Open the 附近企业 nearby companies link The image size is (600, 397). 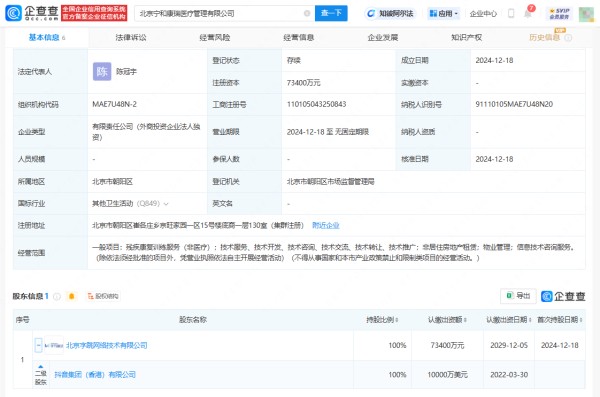tap(326, 225)
